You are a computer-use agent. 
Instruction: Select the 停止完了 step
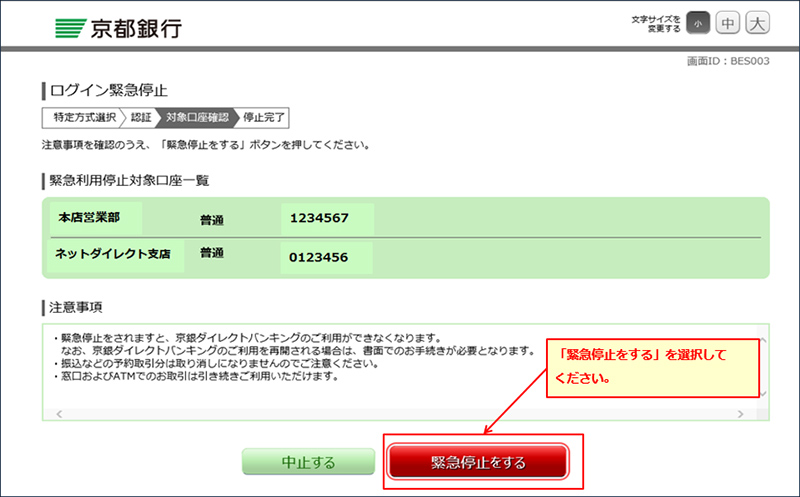[x=263, y=117]
